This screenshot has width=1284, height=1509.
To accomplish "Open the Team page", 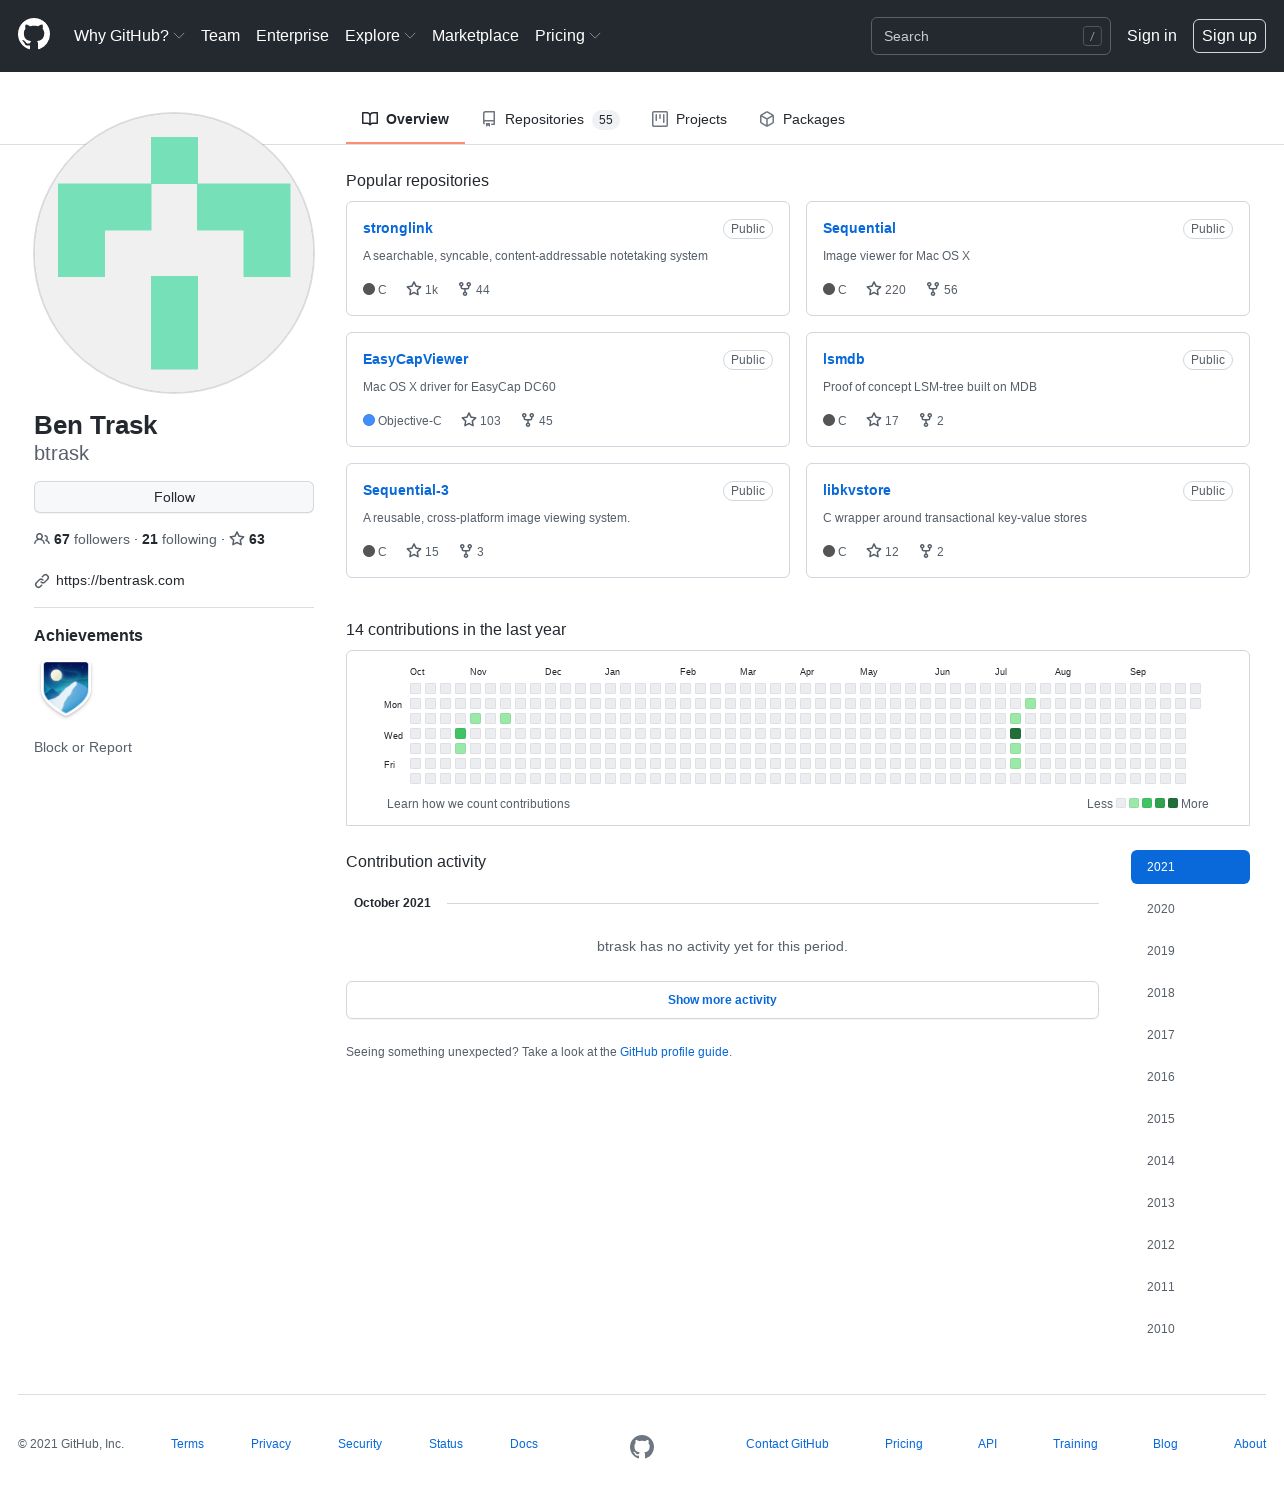I will click(x=220, y=35).
